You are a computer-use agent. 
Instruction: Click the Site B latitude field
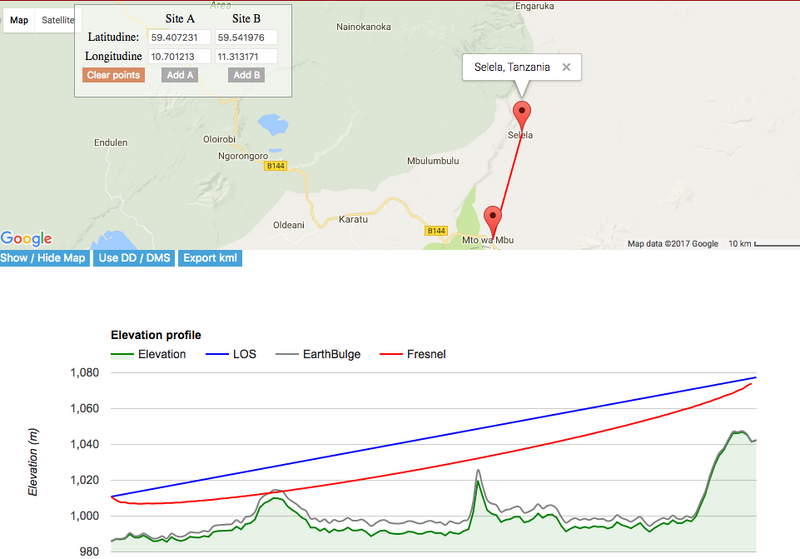point(246,37)
